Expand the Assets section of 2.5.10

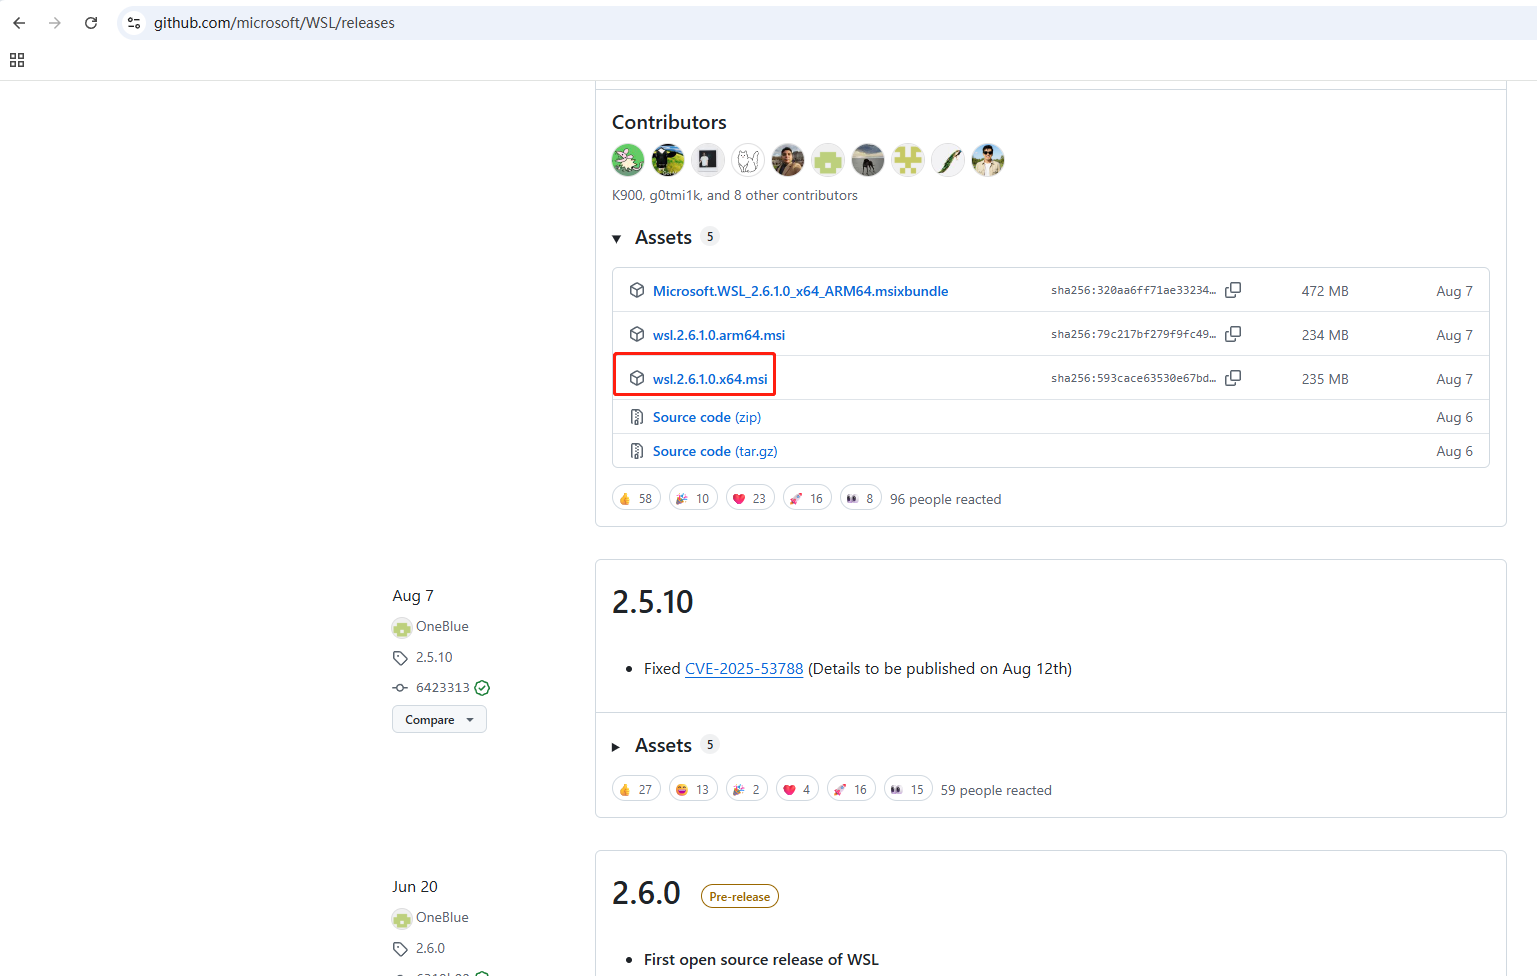point(664,745)
